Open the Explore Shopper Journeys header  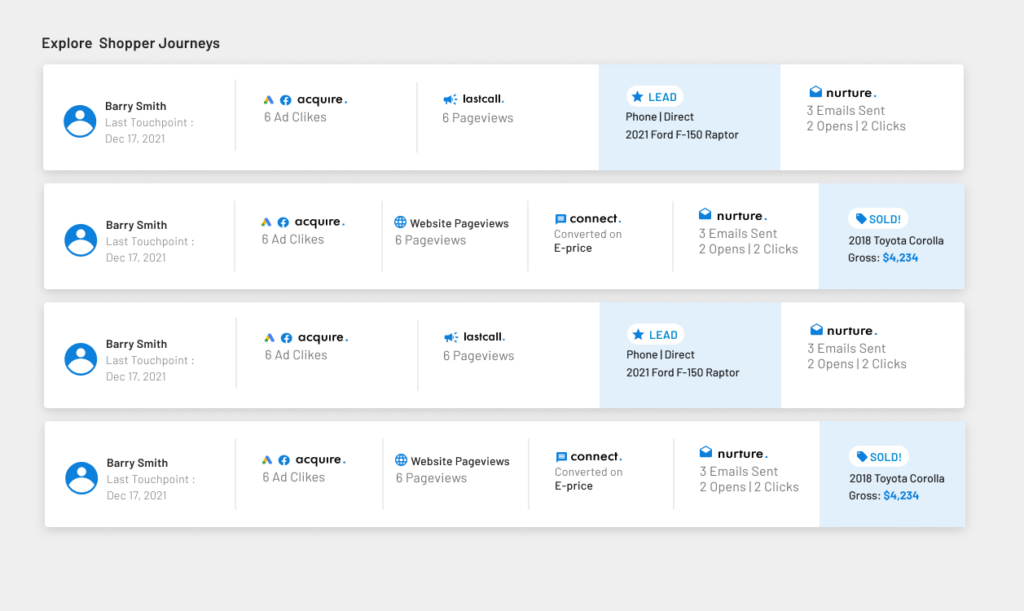tap(131, 43)
